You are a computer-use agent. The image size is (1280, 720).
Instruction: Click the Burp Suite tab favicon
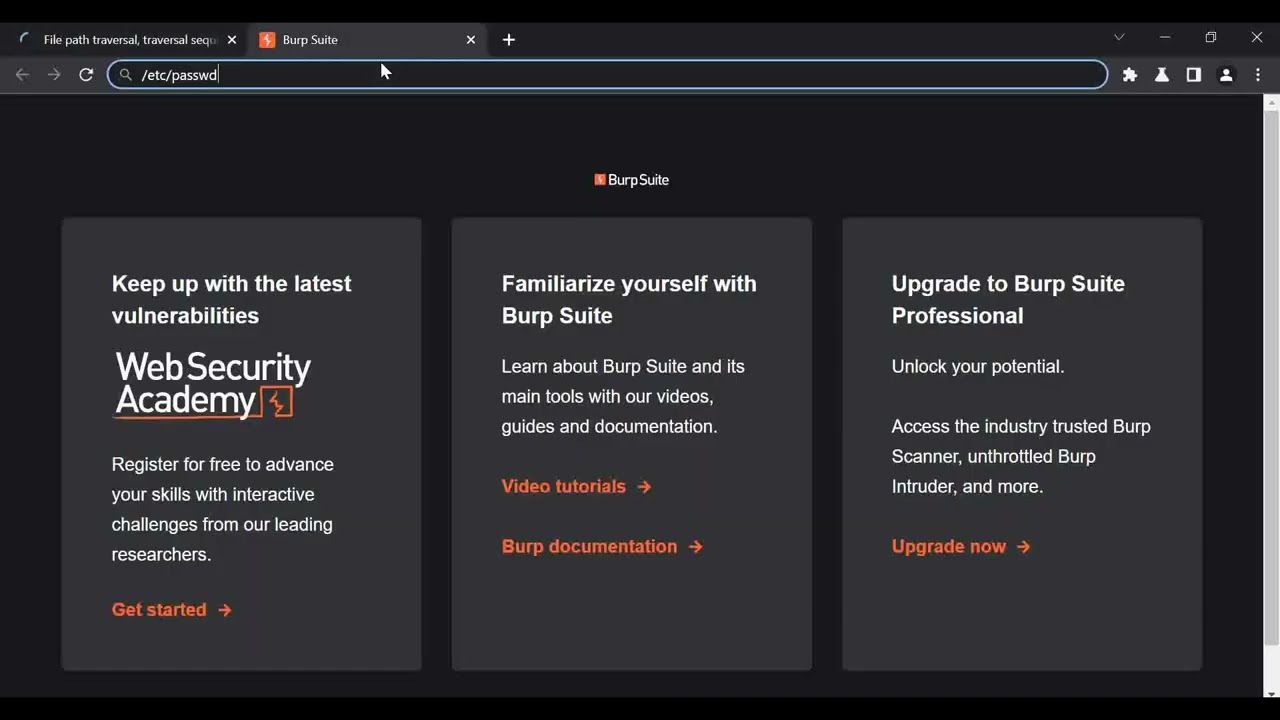[x=267, y=40]
